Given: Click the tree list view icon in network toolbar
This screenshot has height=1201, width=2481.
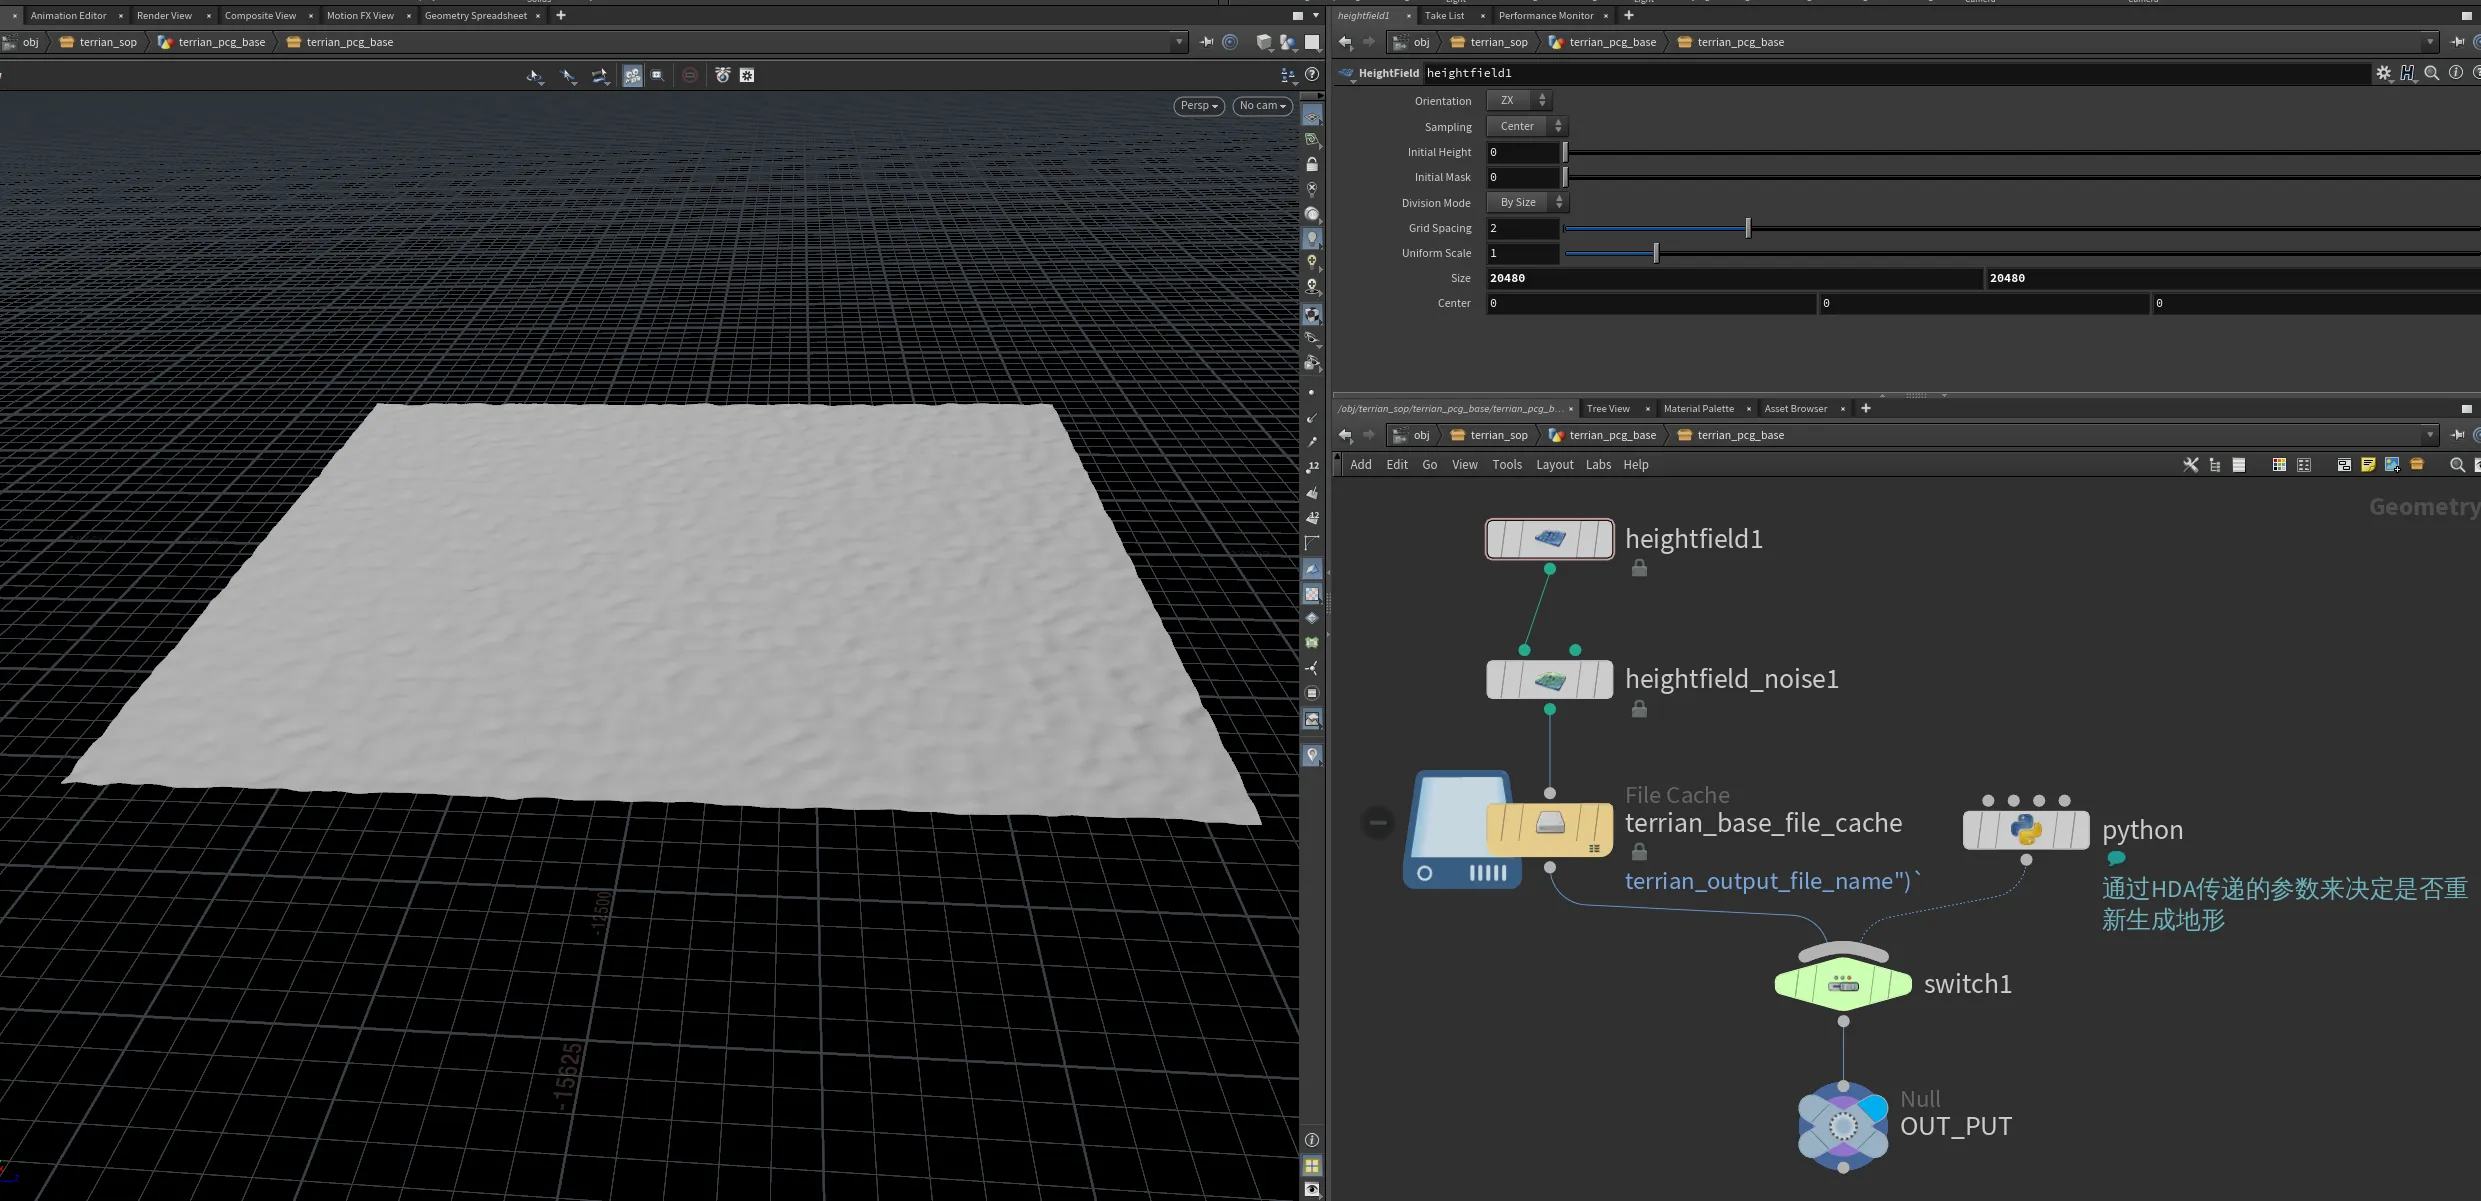Looking at the screenshot, I should [x=2215, y=465].
